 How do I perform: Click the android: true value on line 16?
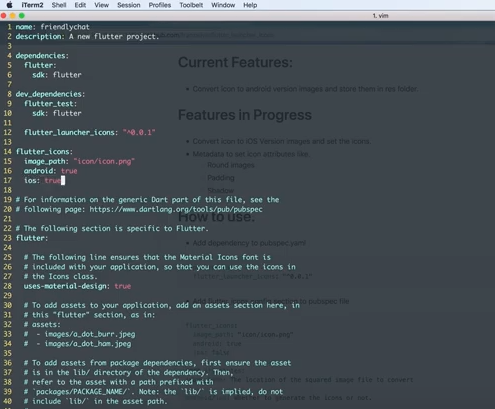pyautogui.click(x=69, y=171)
